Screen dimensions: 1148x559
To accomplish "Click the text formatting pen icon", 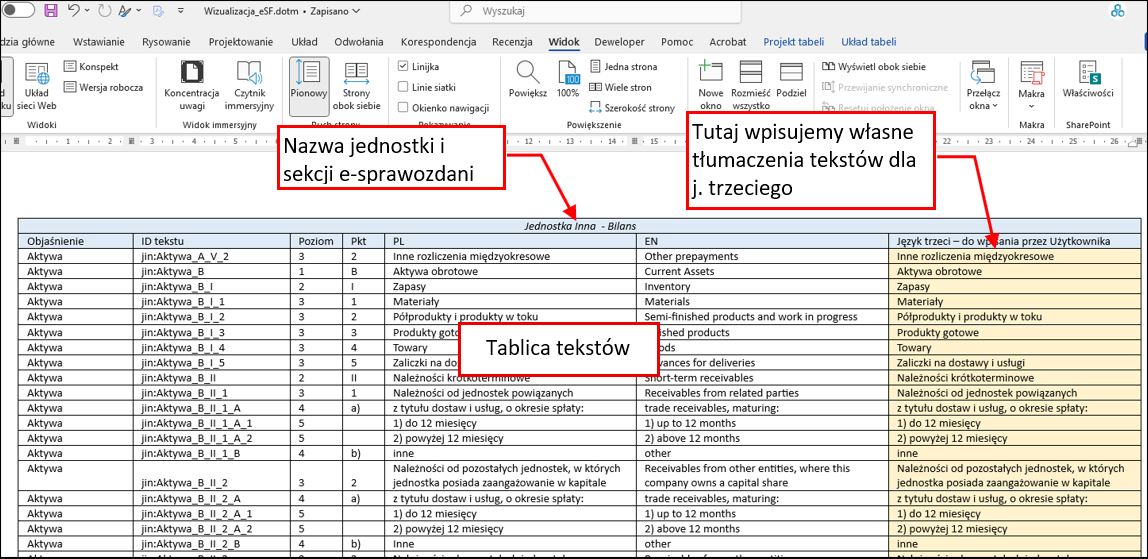I will click(124, 11).
